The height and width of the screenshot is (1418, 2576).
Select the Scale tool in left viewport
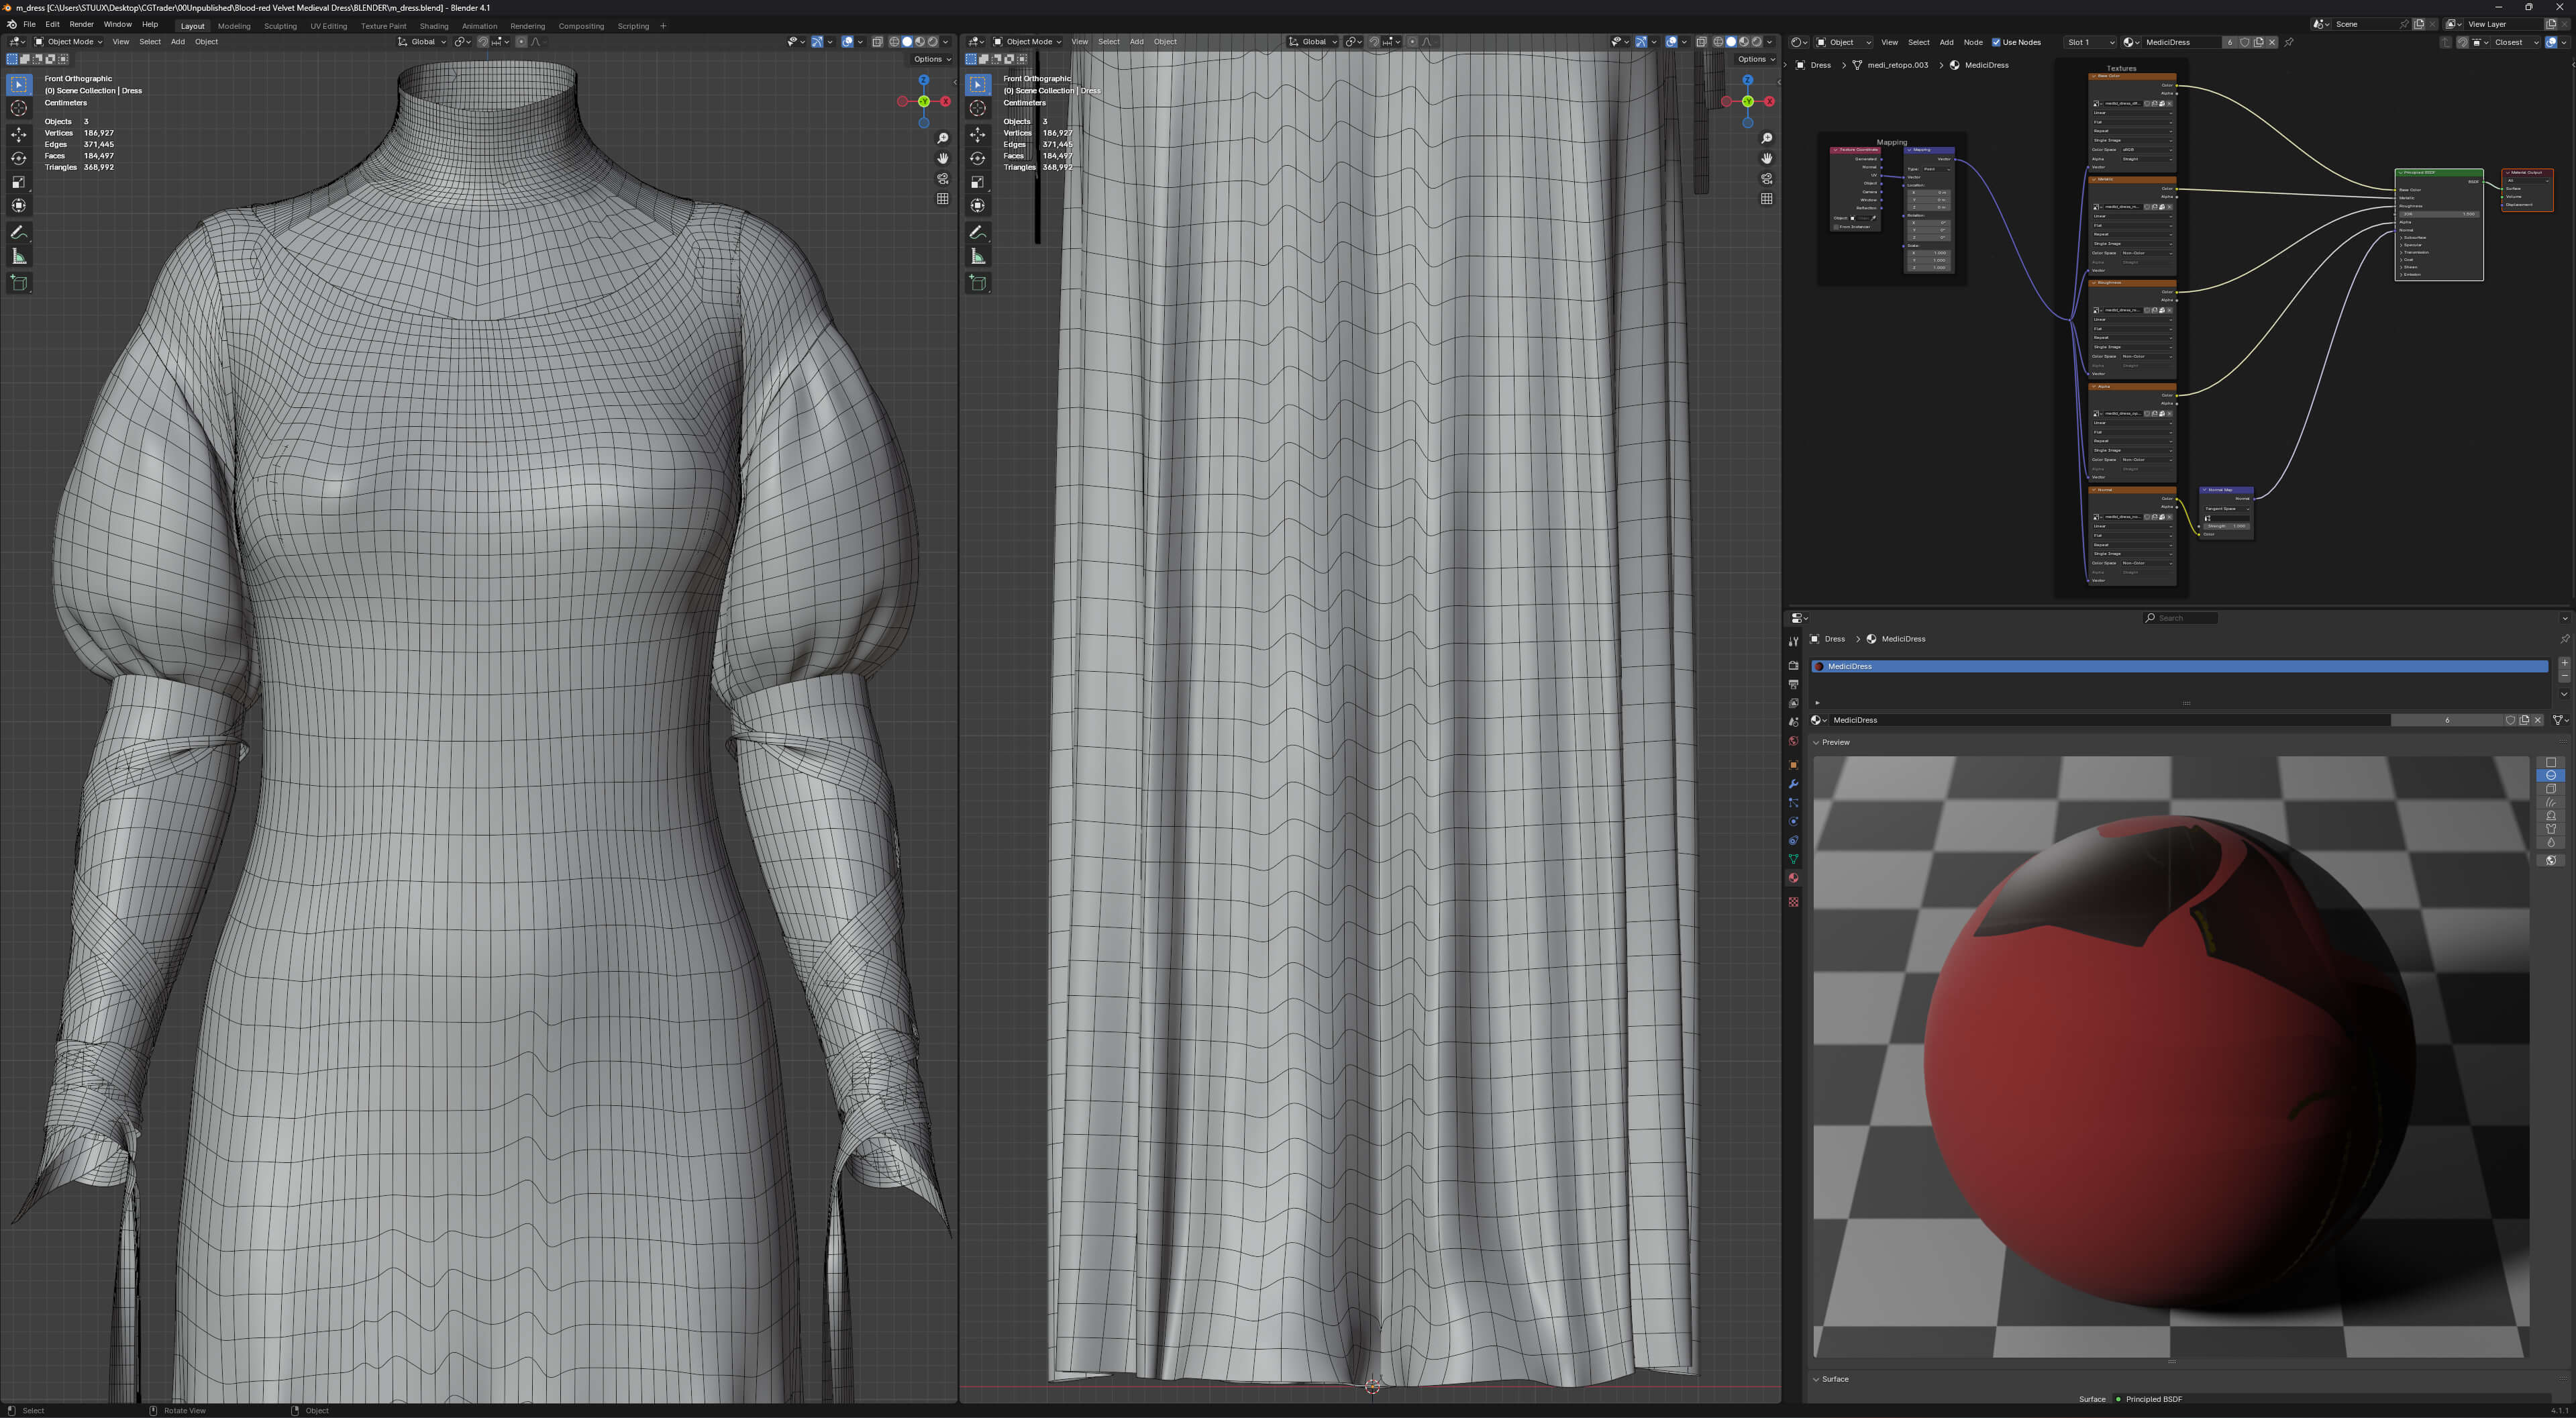(x=19, y=182)
